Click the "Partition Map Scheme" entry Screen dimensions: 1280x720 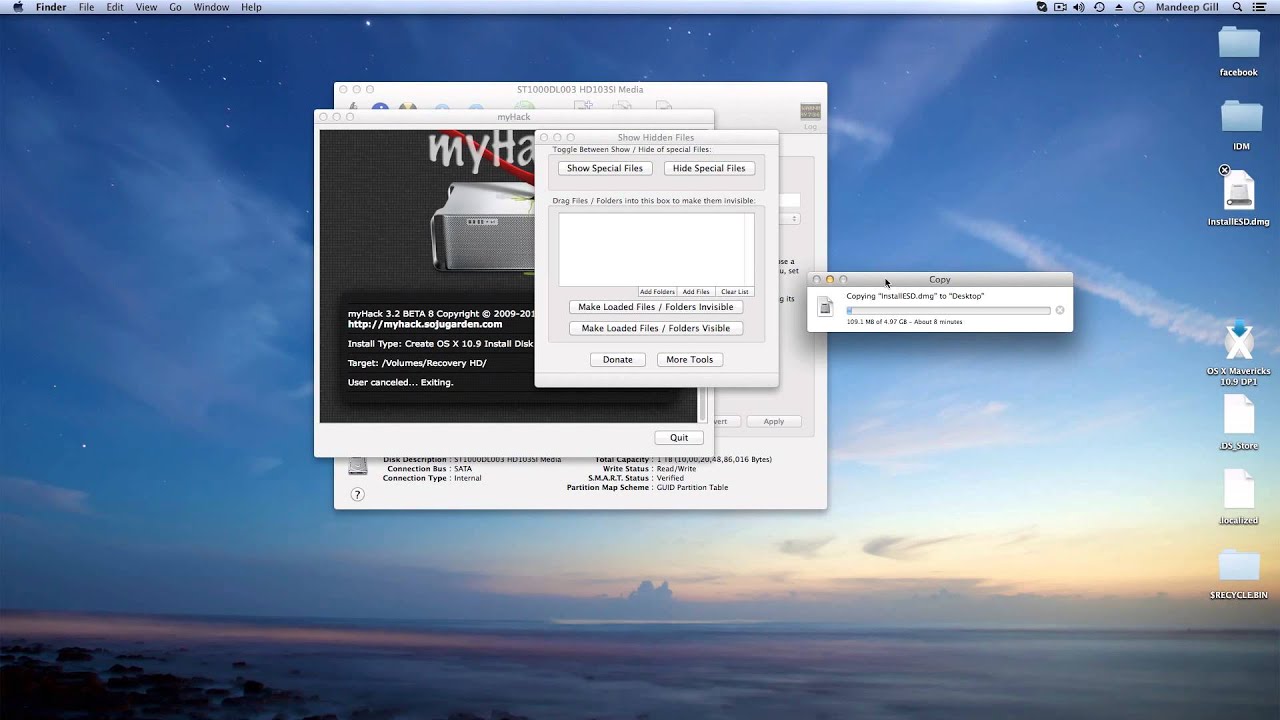648,488
